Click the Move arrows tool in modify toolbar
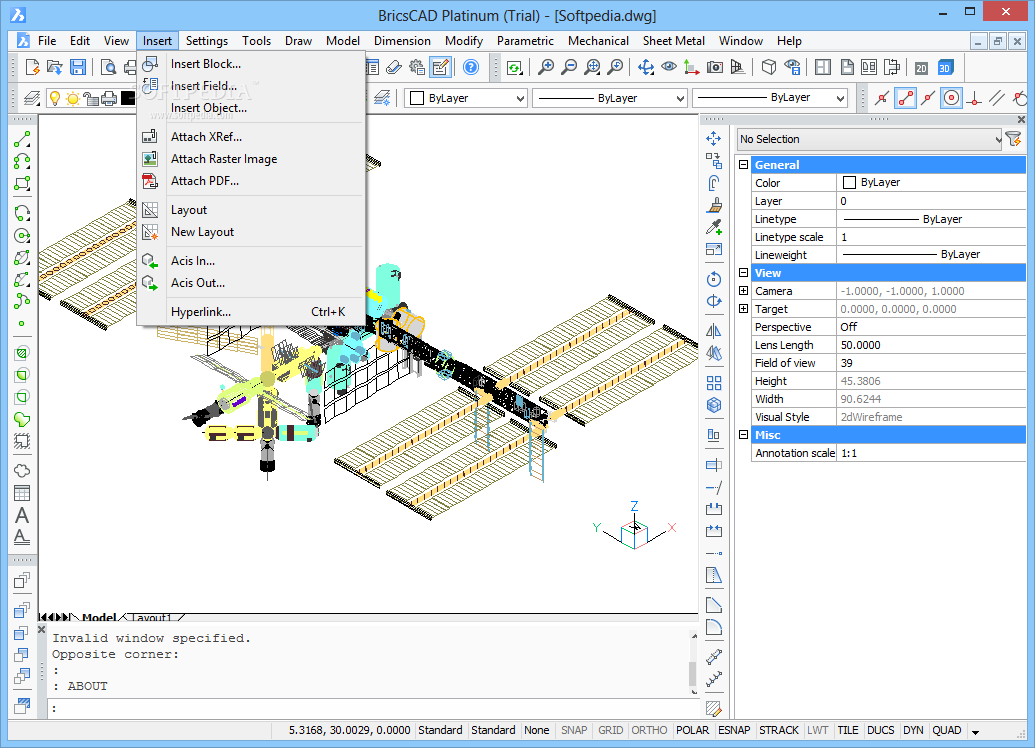Image resolution: width=1035 pixels, height=748 pixels. tap(714, 139)
